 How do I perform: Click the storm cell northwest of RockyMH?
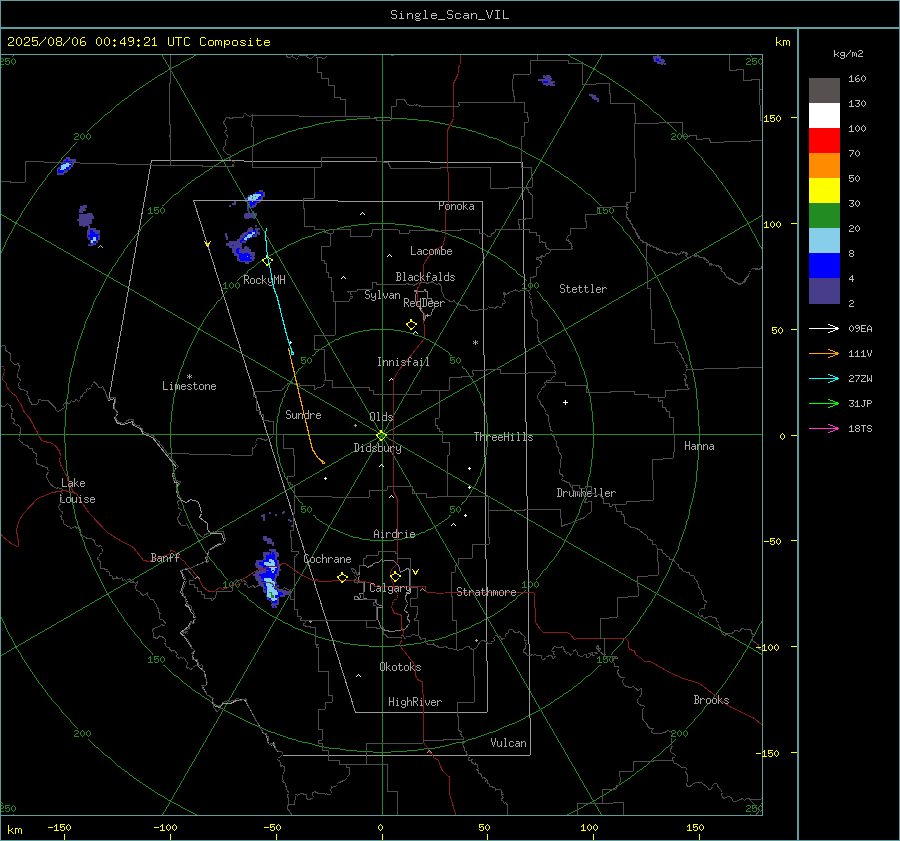(243, 245)
